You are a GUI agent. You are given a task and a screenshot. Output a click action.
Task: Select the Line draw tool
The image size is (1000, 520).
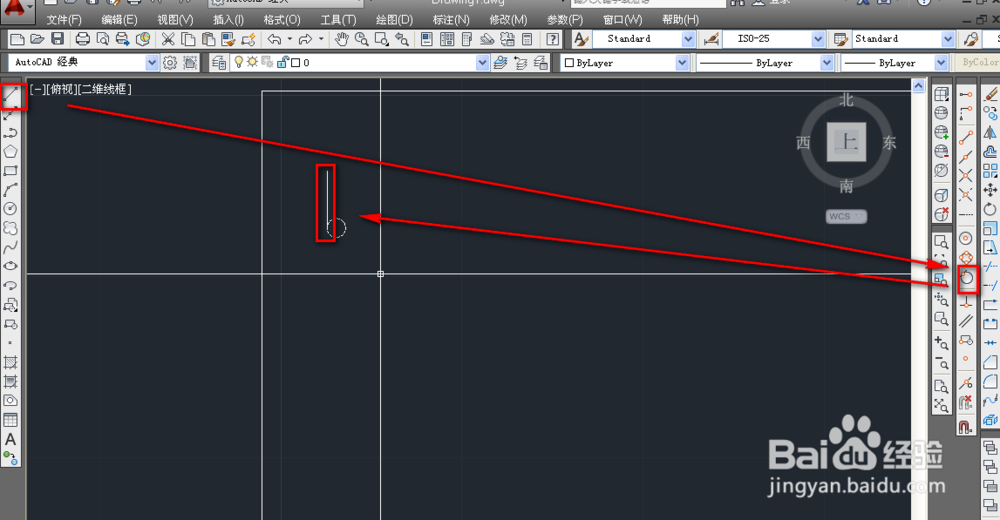tap(11, 96)
